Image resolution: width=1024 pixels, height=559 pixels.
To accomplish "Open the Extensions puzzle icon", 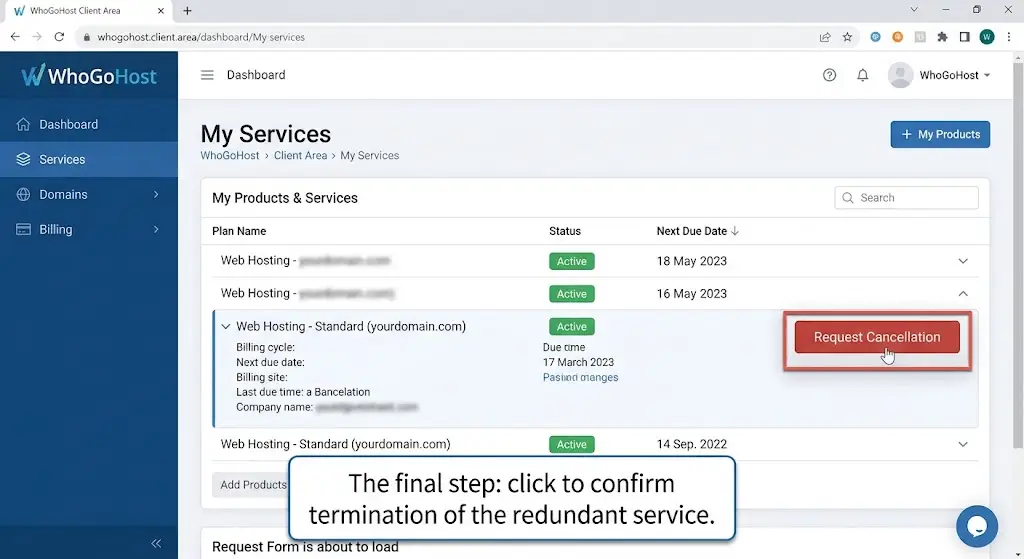I will click(942, 37).
